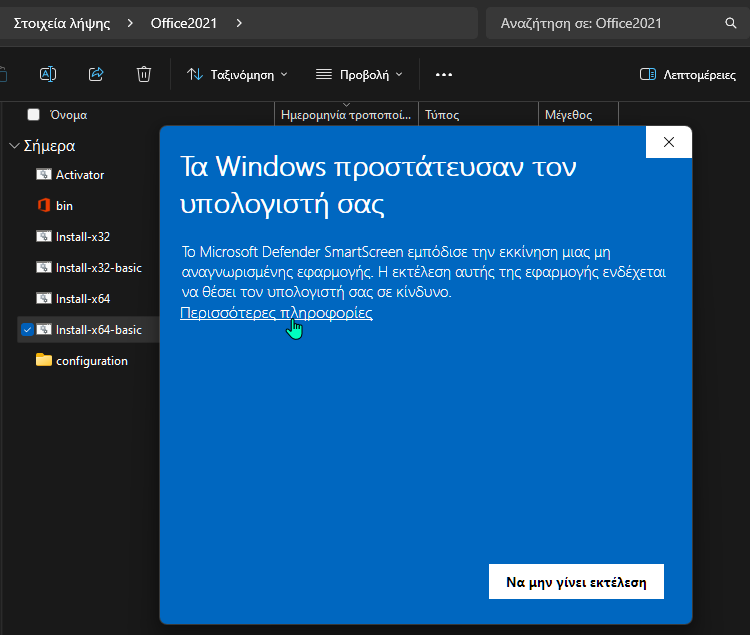Sort by Μέγεθος column header
This screenshot has width=750, height=635.
(578, 115)
